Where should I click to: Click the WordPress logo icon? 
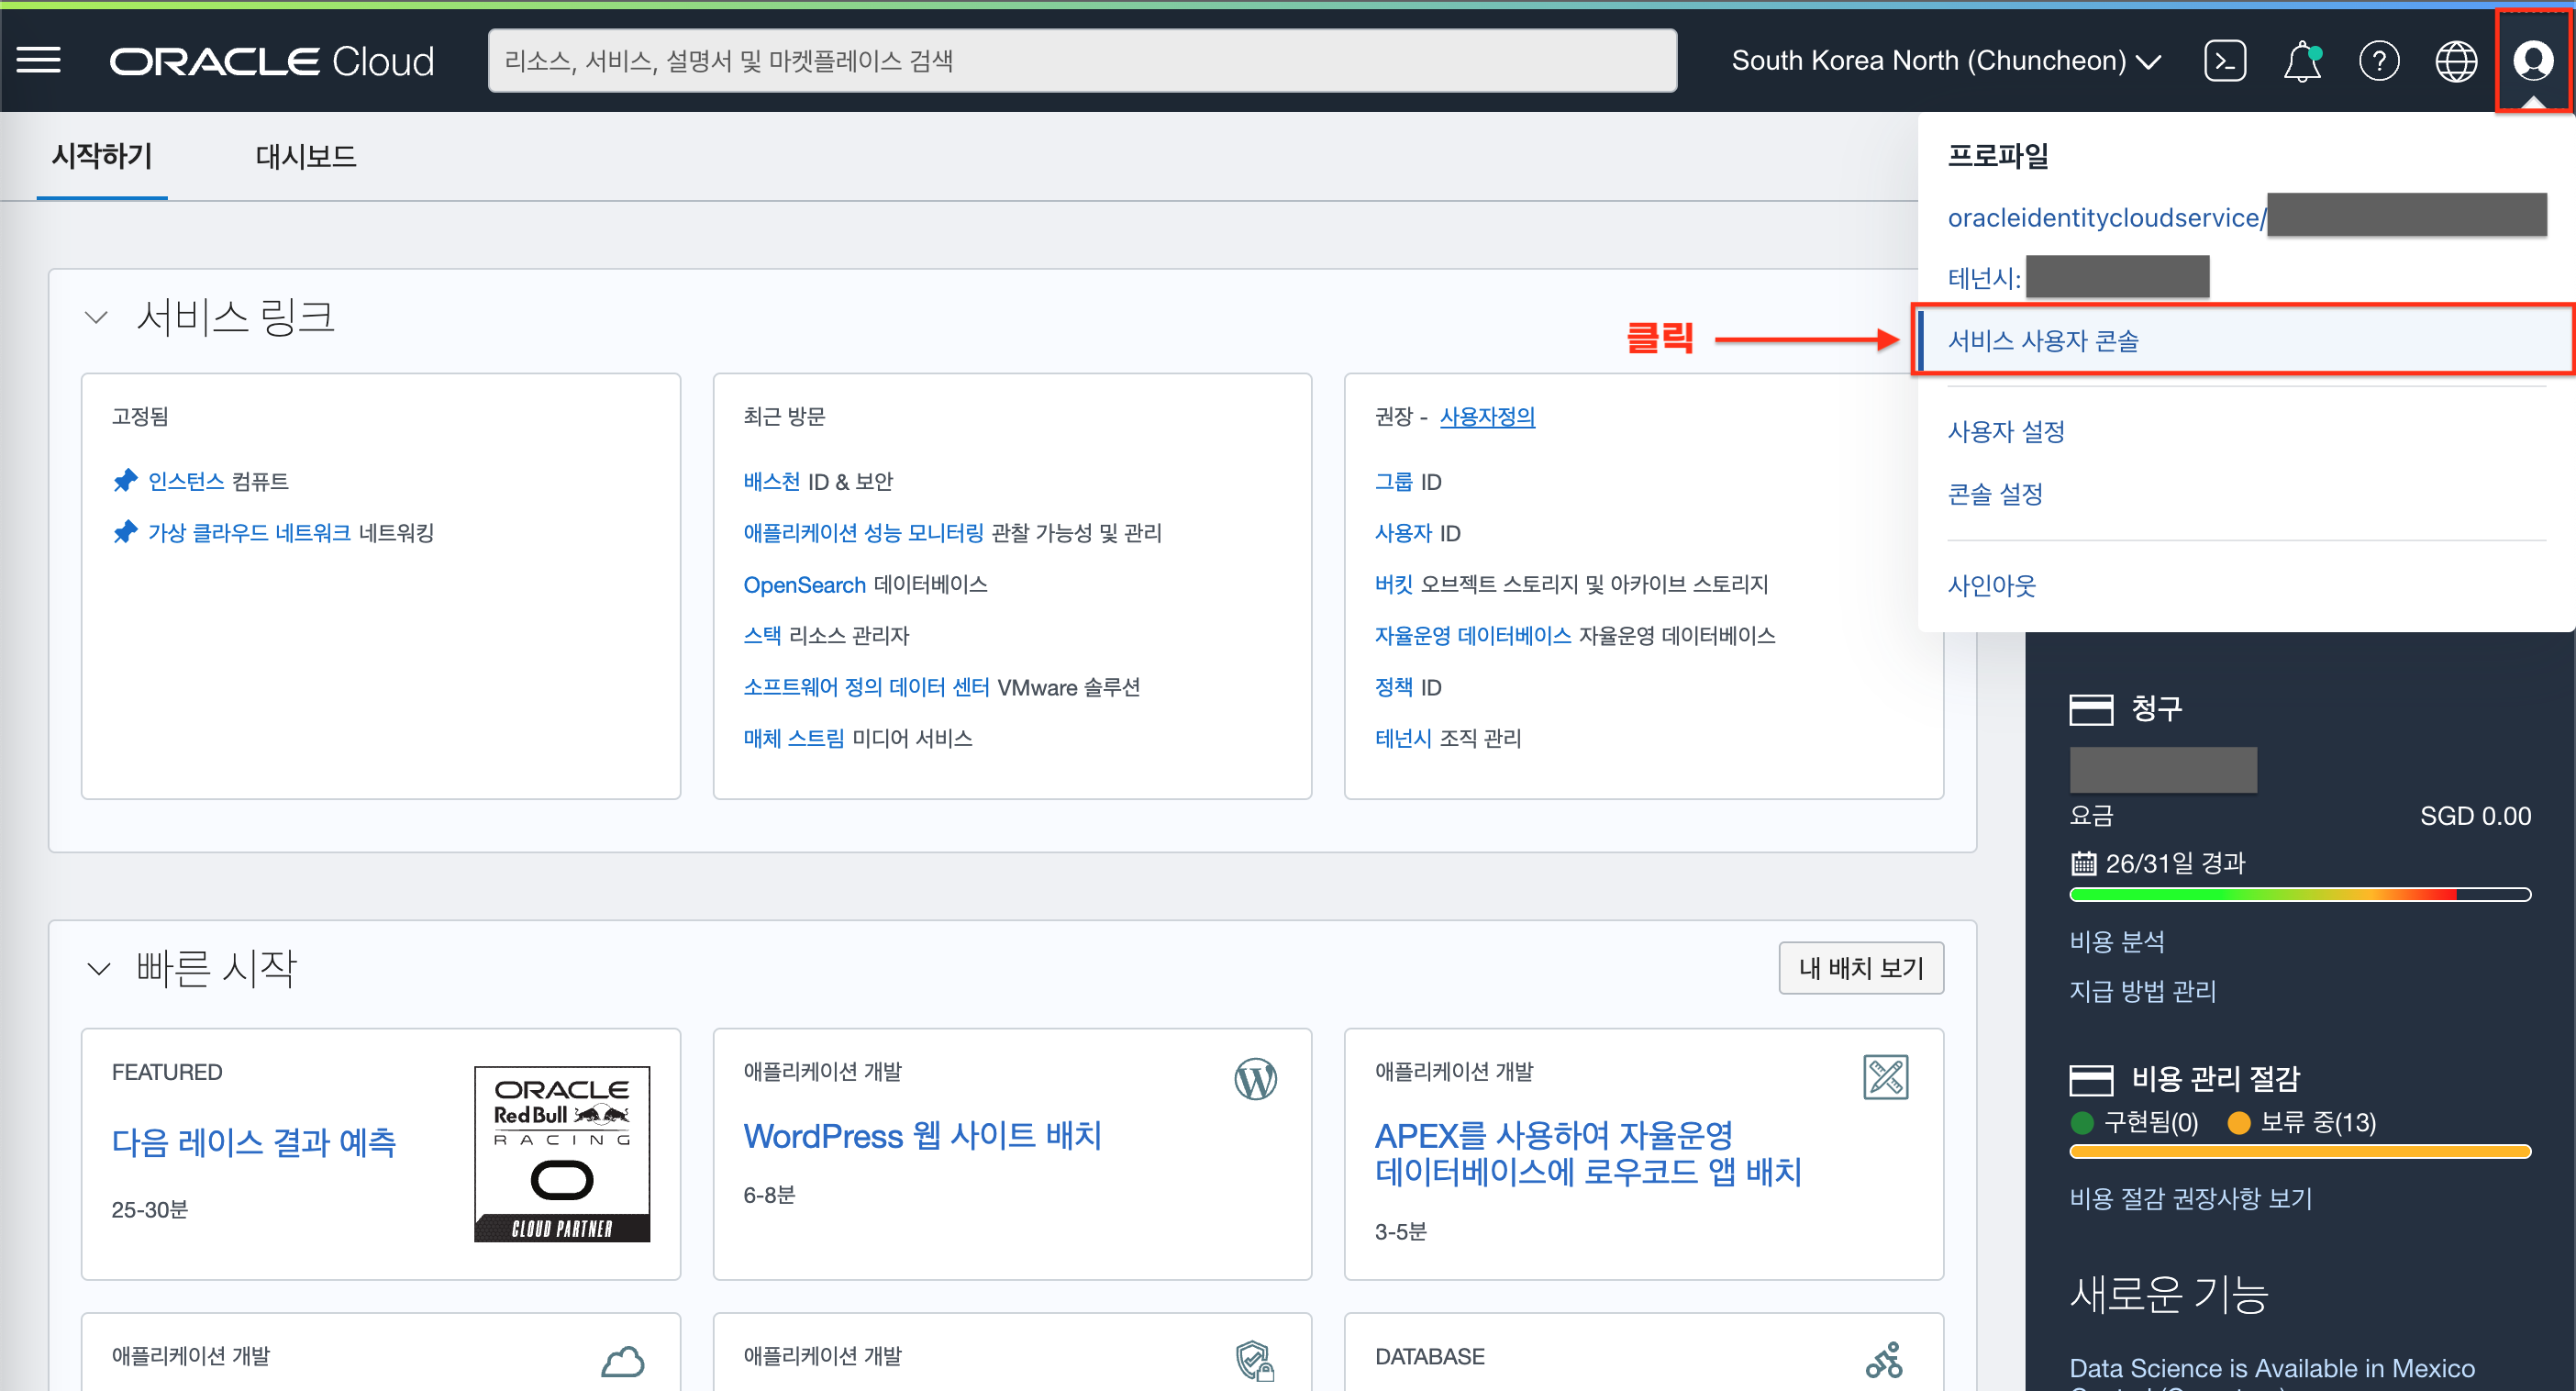(1255, 1079)
